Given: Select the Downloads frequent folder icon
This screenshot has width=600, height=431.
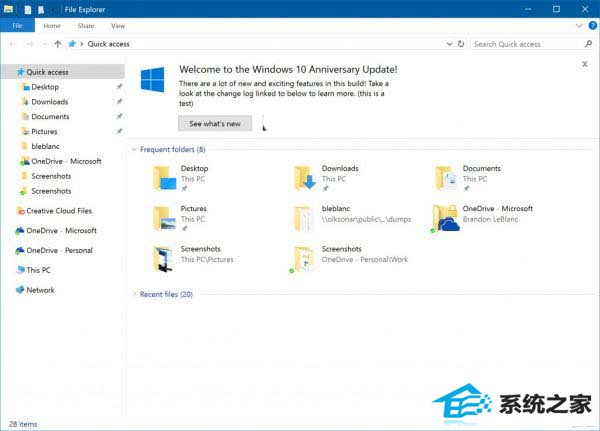Looking at the screenshot, I should pyautogui.click(x=305, y=178).
